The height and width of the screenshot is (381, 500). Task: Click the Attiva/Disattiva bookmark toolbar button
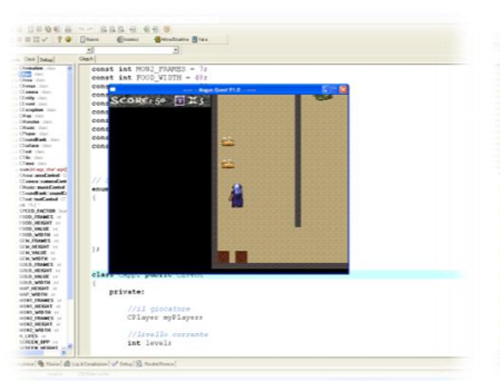tap(172, 39)
